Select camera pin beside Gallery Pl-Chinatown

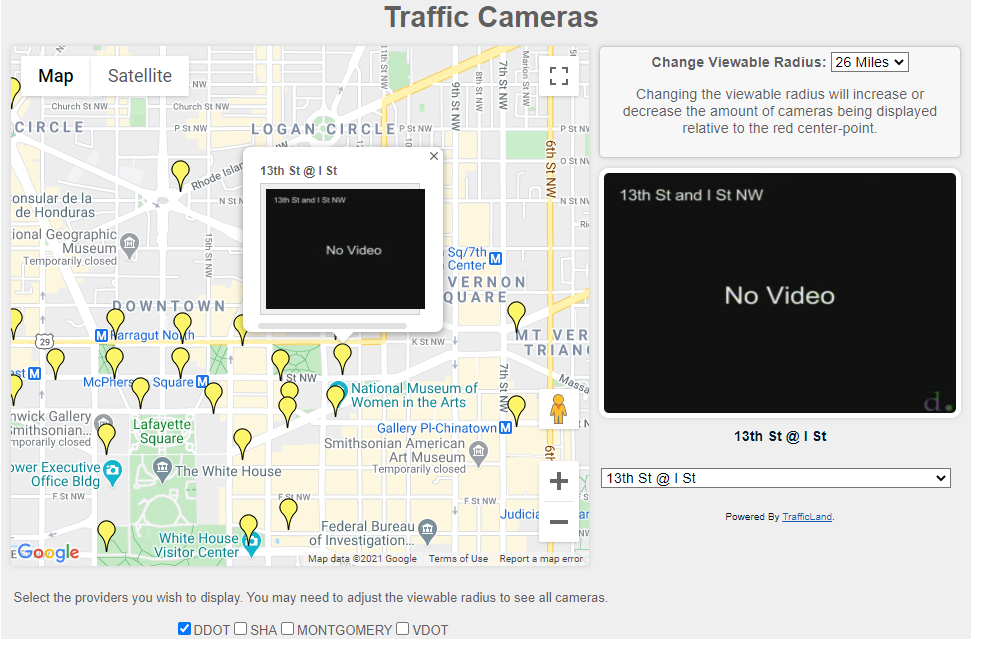coord(516,411)
